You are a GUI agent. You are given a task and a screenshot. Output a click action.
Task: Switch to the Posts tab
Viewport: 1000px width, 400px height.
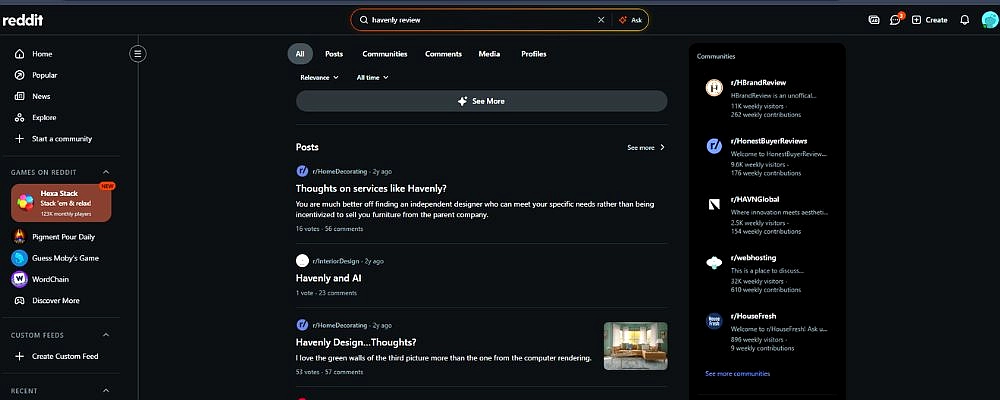point(334,54)
